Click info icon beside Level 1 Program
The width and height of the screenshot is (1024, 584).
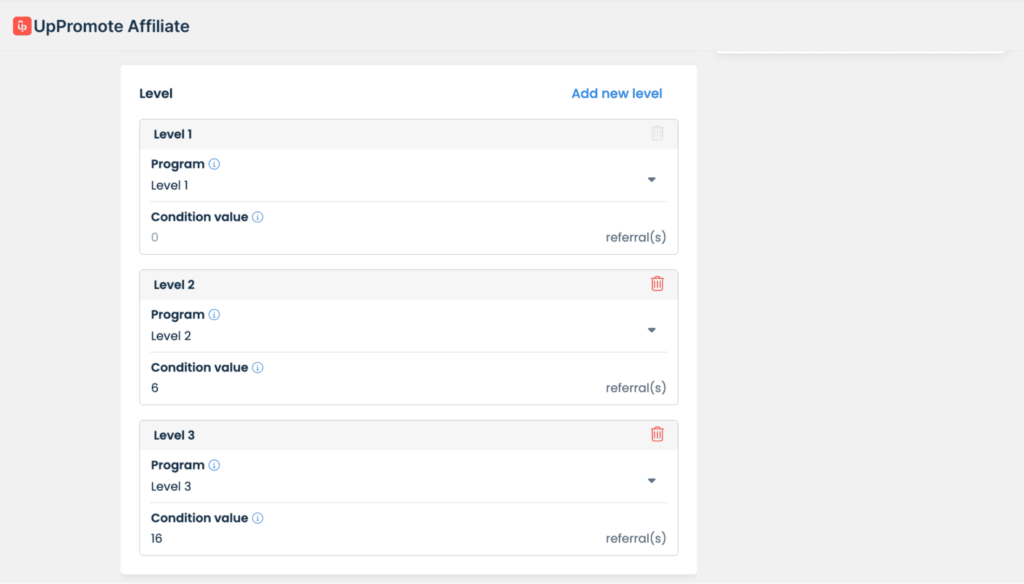(x=214, y=164)
